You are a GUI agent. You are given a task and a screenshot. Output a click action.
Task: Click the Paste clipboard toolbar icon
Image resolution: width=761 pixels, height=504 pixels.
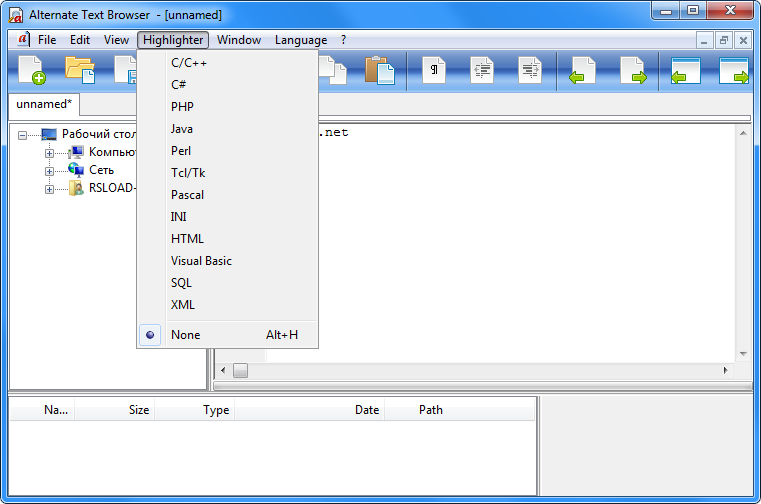point(380,70)
